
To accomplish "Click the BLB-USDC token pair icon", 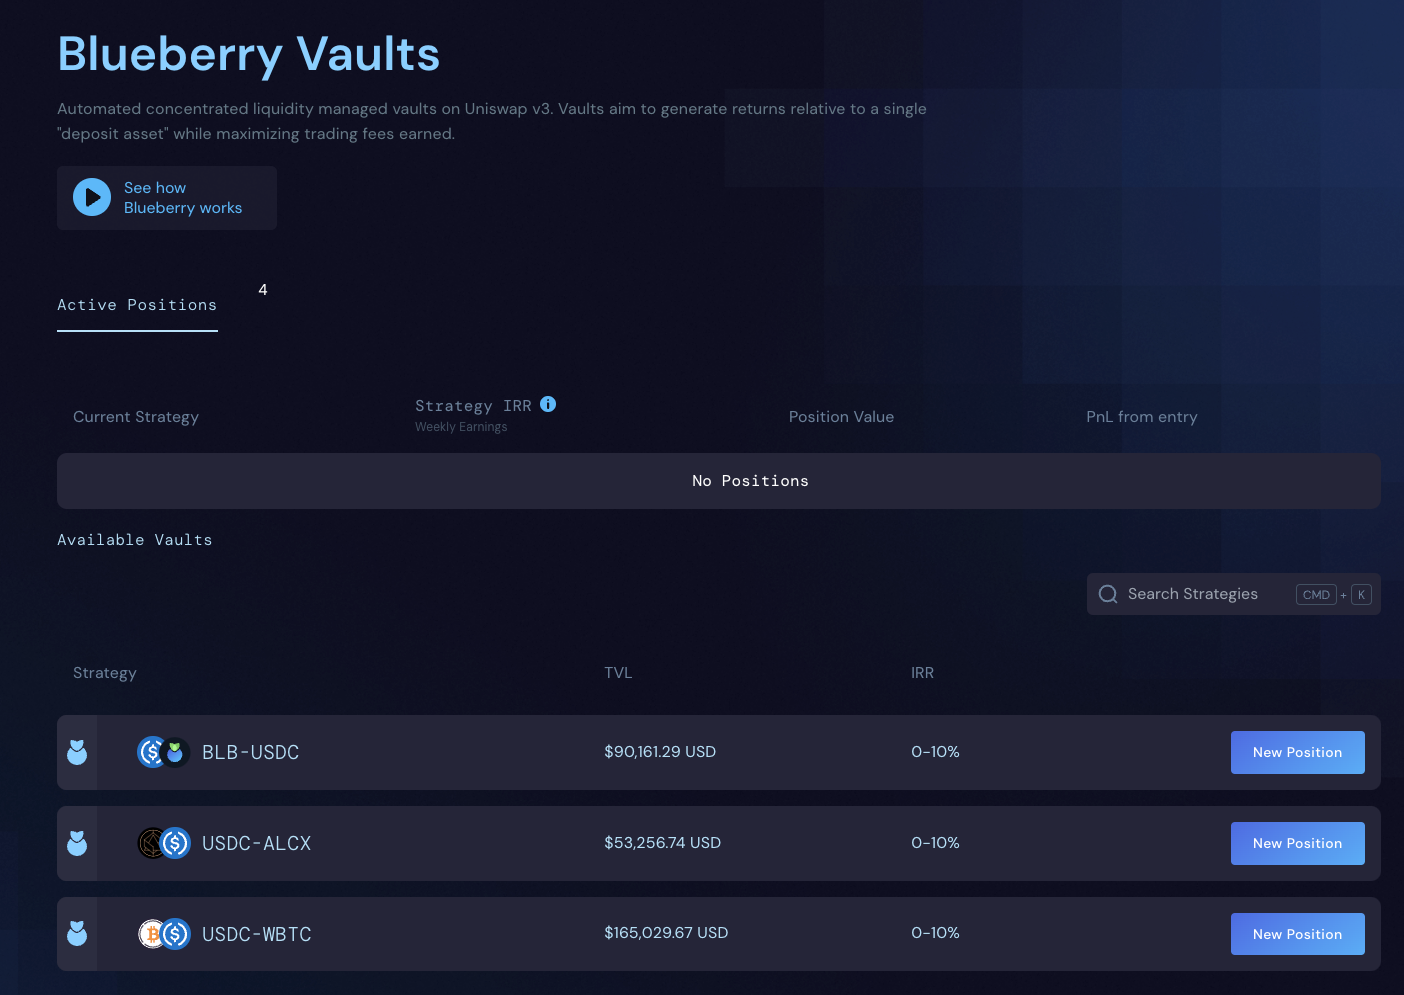I will (163, 752).
